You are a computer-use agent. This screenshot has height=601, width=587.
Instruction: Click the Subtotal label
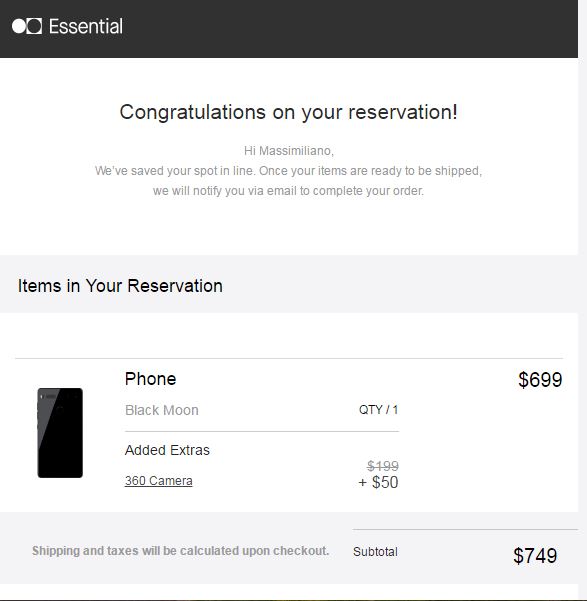[x=375, y=552]
